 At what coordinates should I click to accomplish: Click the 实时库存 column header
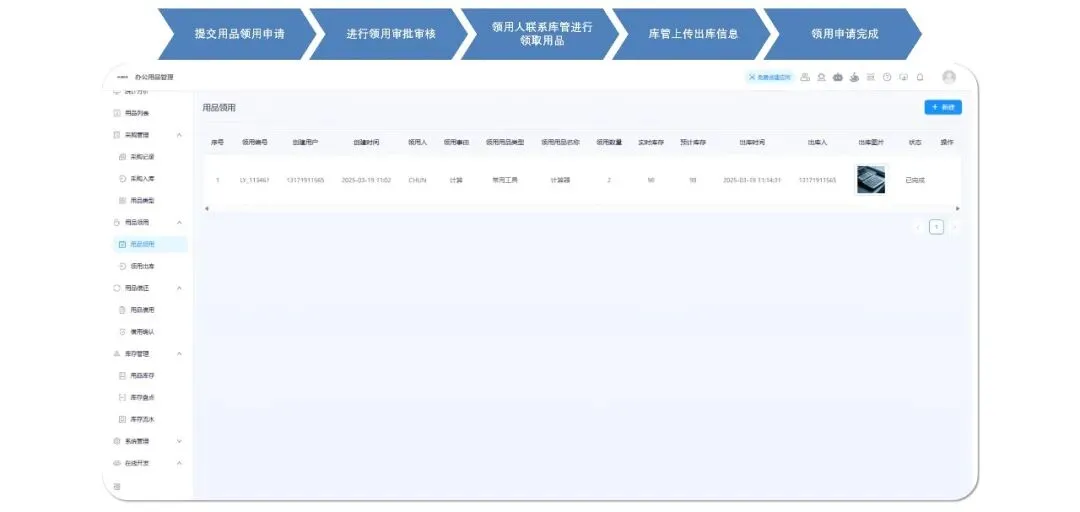click(x=650, y=143)
